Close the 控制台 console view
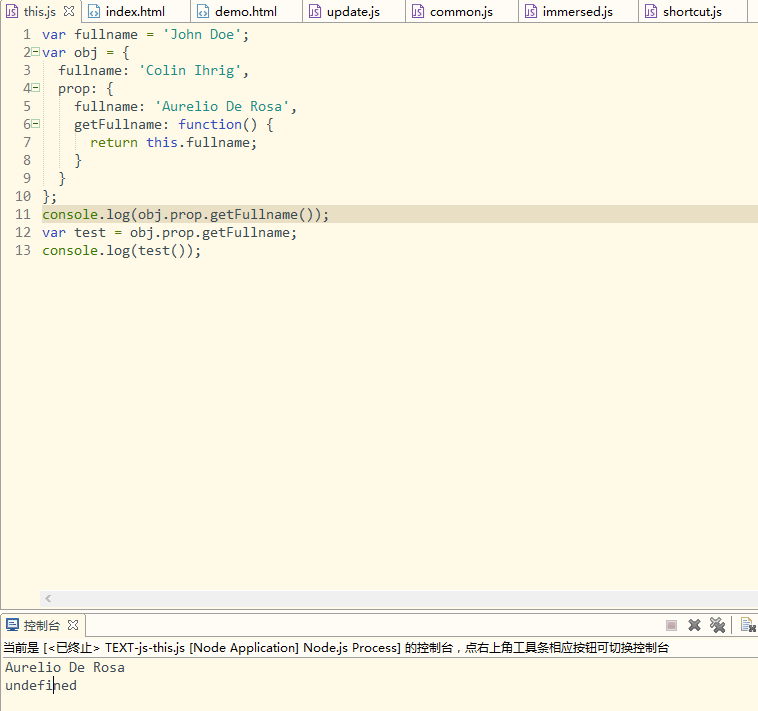This screenshot has width=758, height=711. click(73, 625)
